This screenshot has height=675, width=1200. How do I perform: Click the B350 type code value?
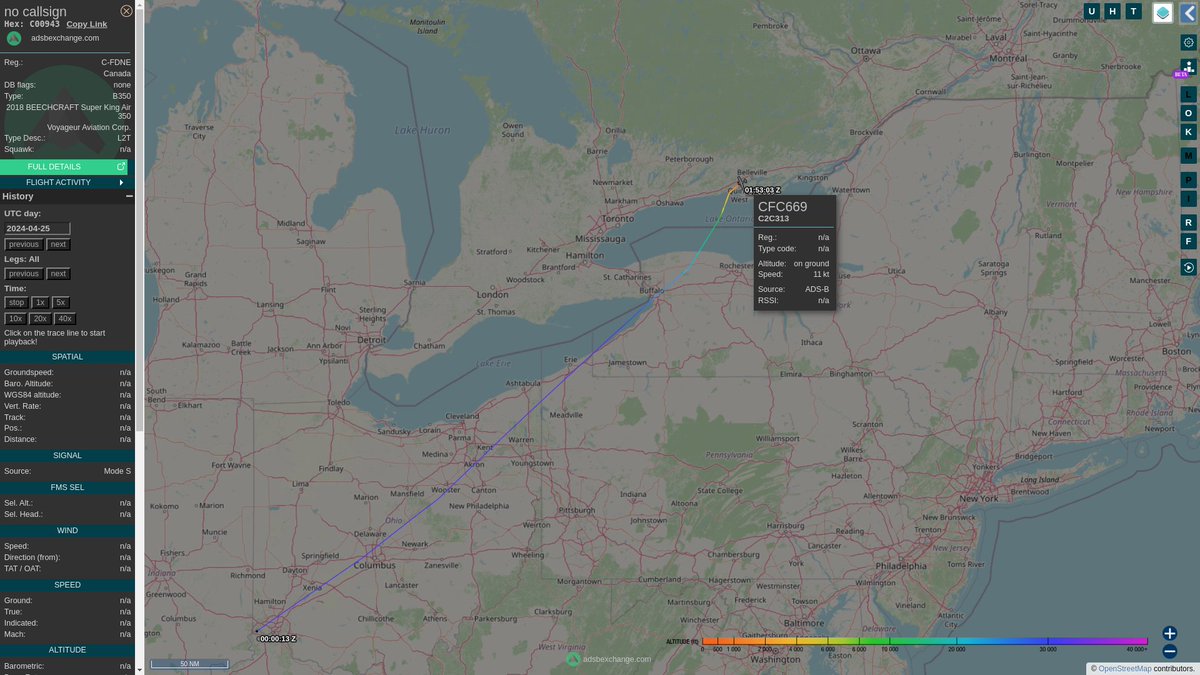(121, 96)
